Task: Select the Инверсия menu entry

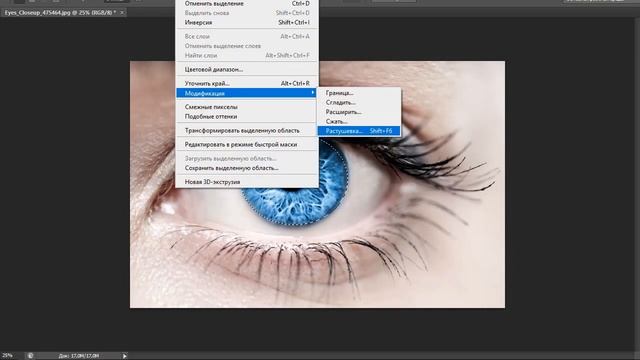Action: point(247,22)
